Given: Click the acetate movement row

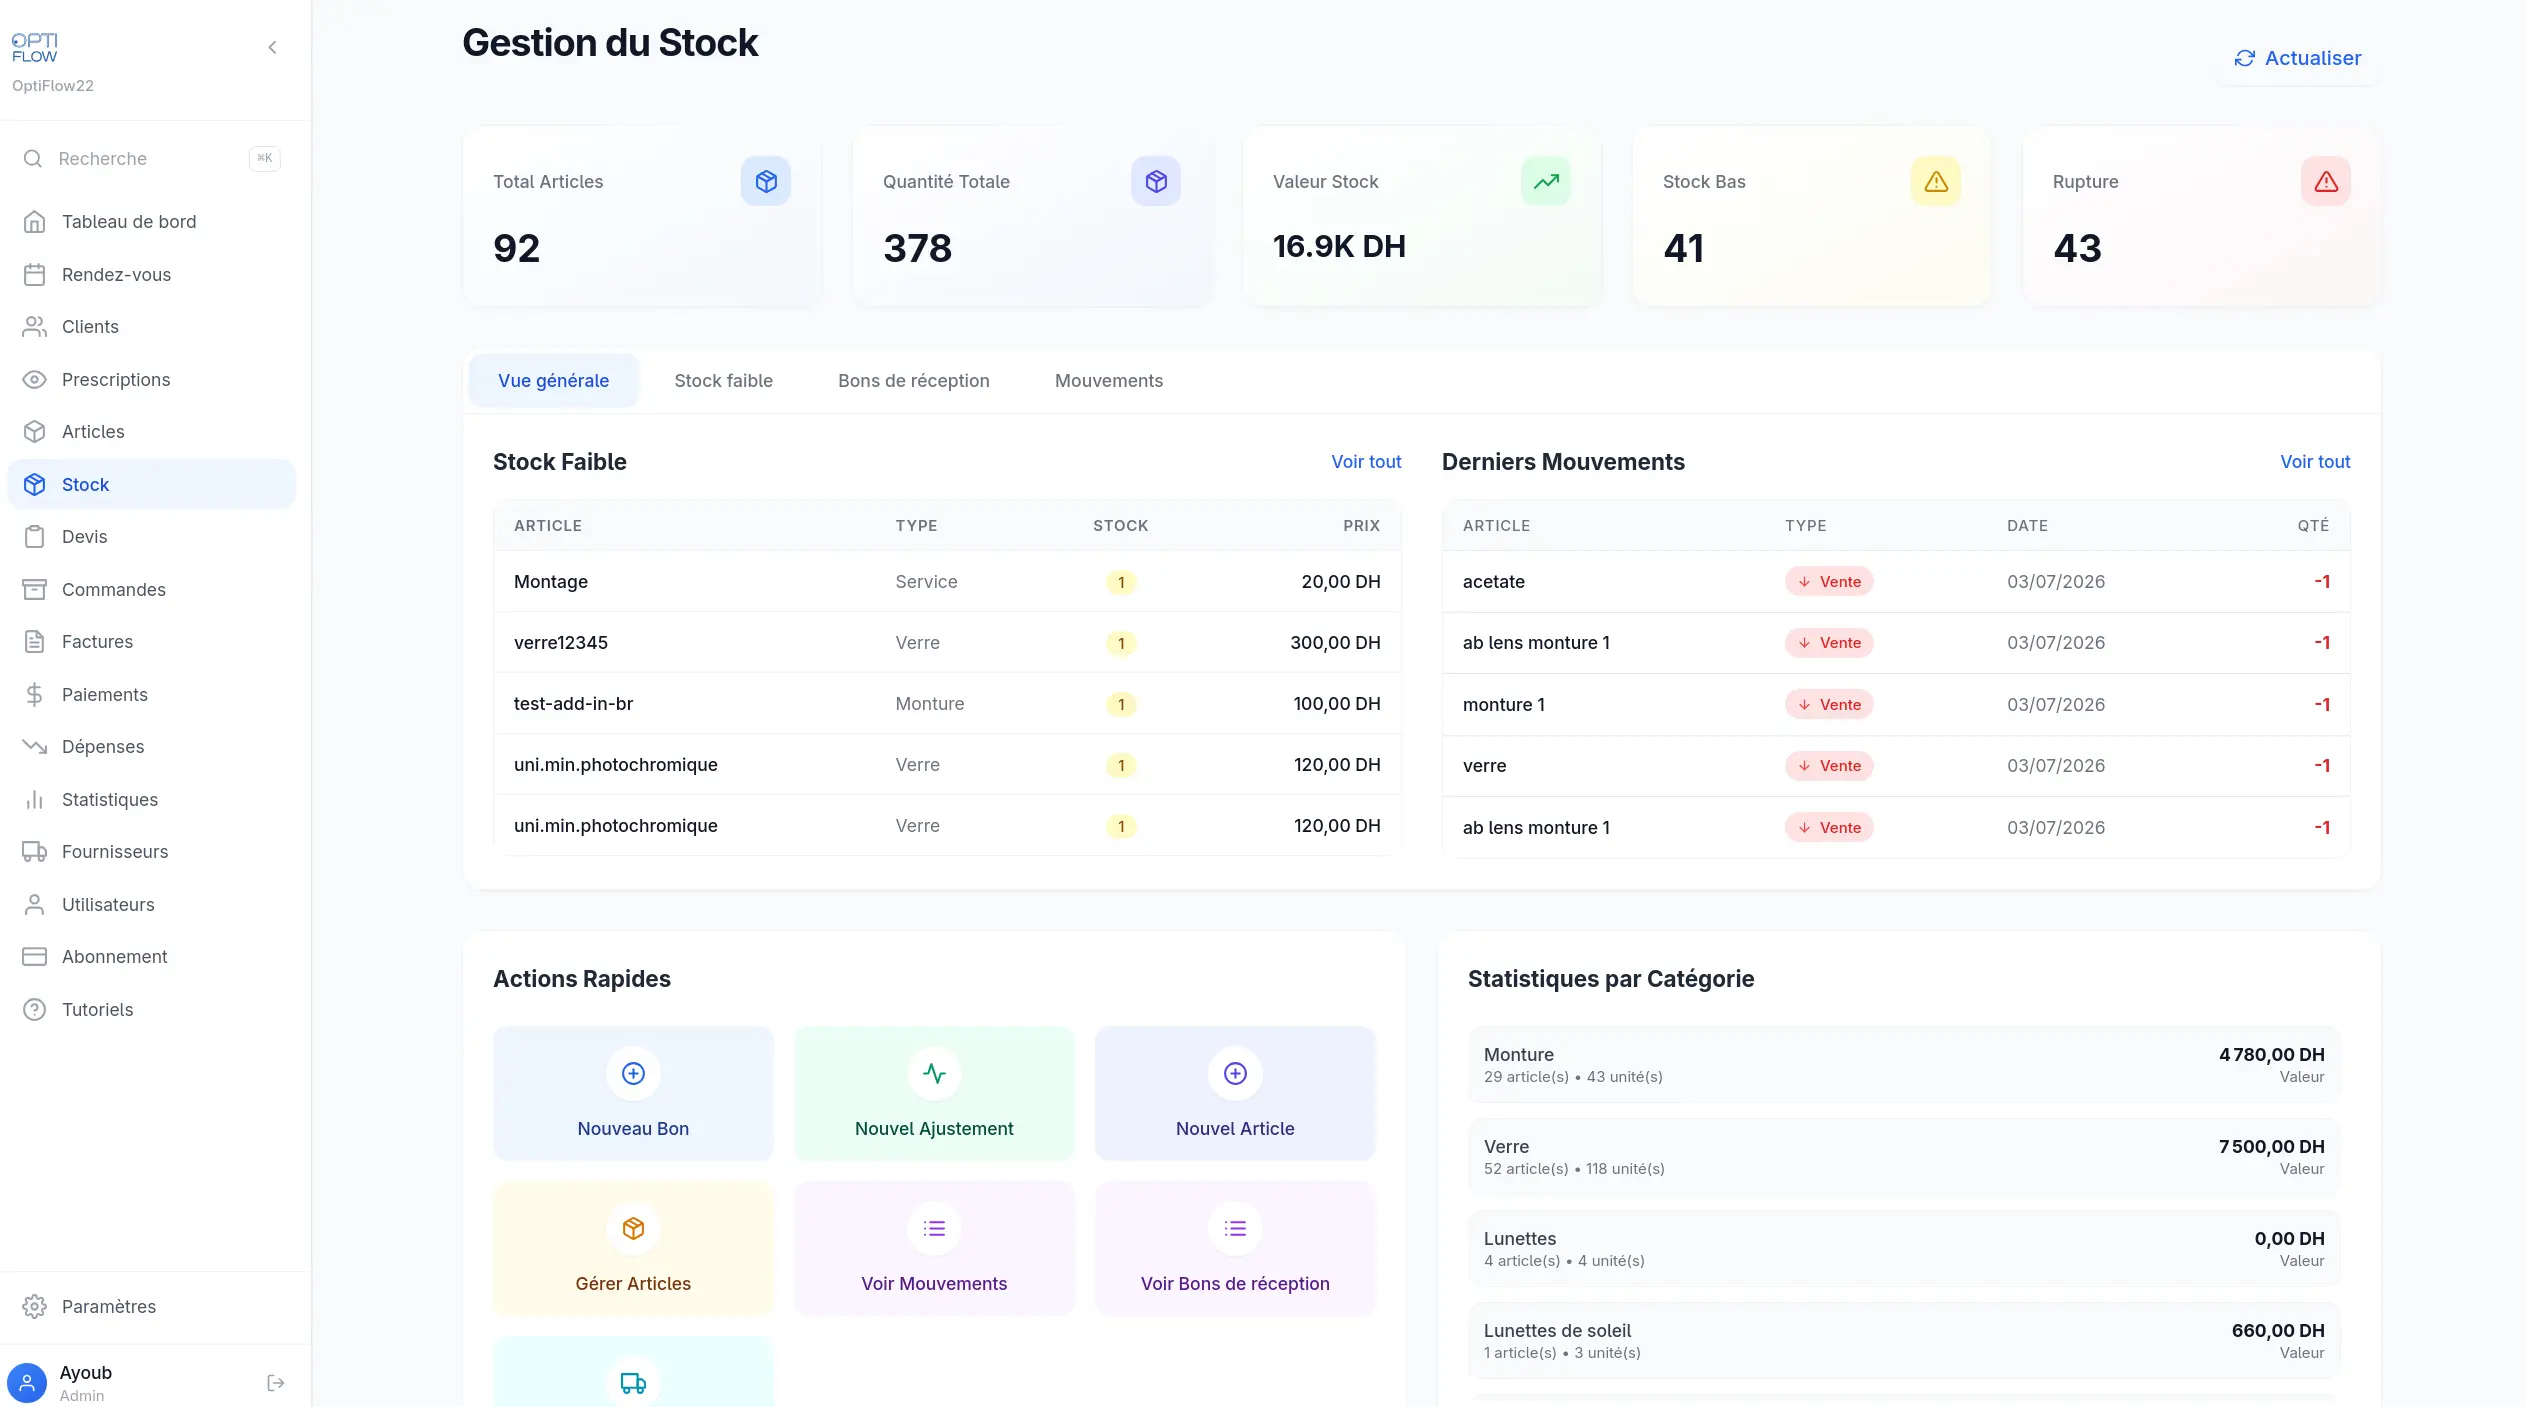Looking at the screenshot, I should [1896, 582].
